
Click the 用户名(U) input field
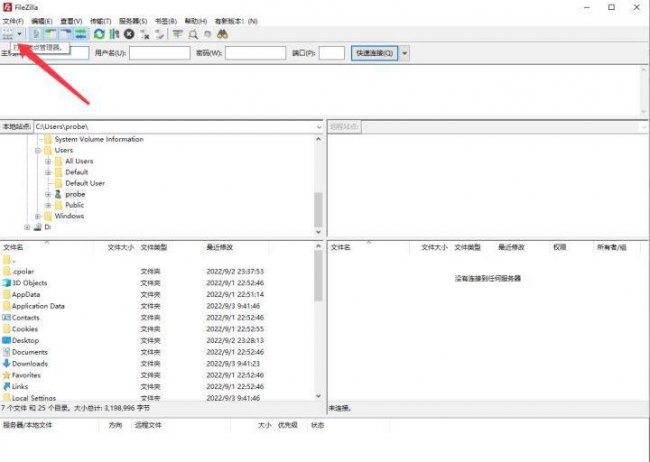point(160,53)
